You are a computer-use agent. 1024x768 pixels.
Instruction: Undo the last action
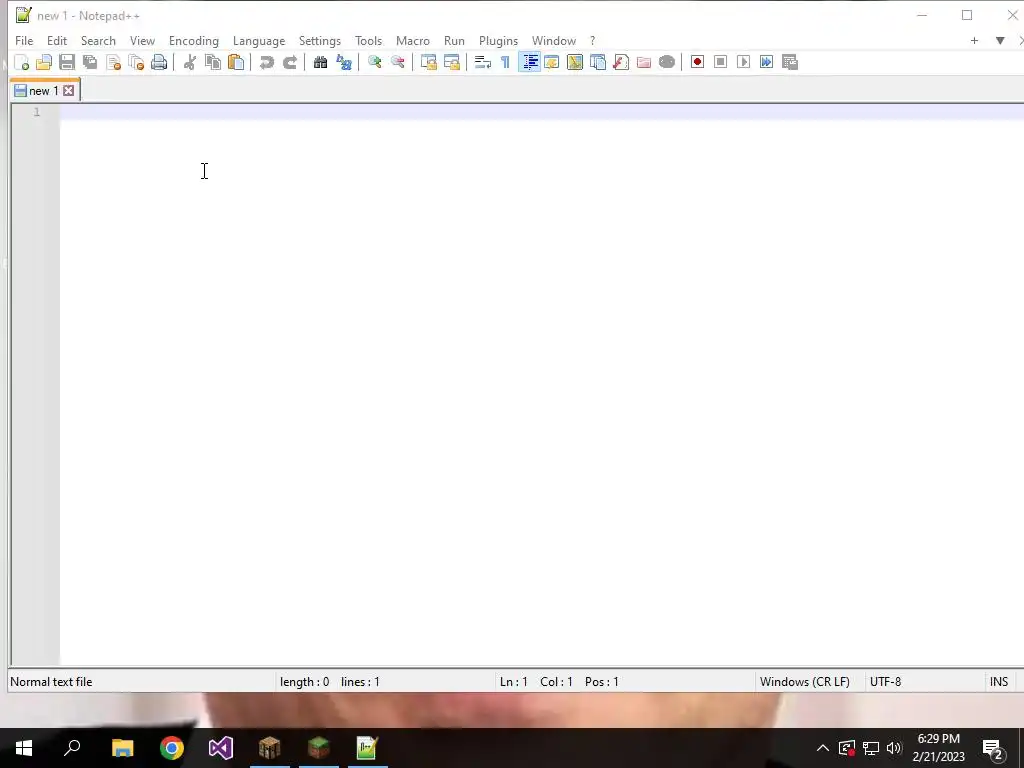tap(266, 62)
